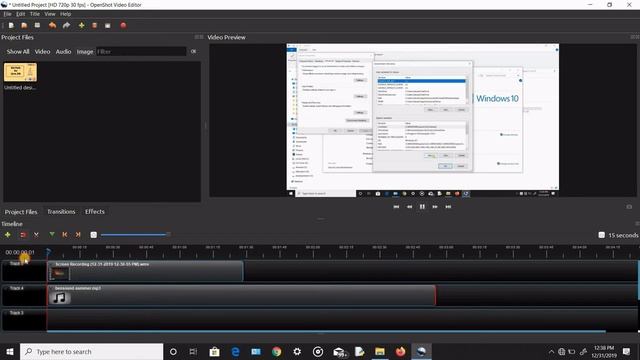The width and height of the screenshot is (640, 360).
Task: Clear the project files filter
Action: point(193,51)
